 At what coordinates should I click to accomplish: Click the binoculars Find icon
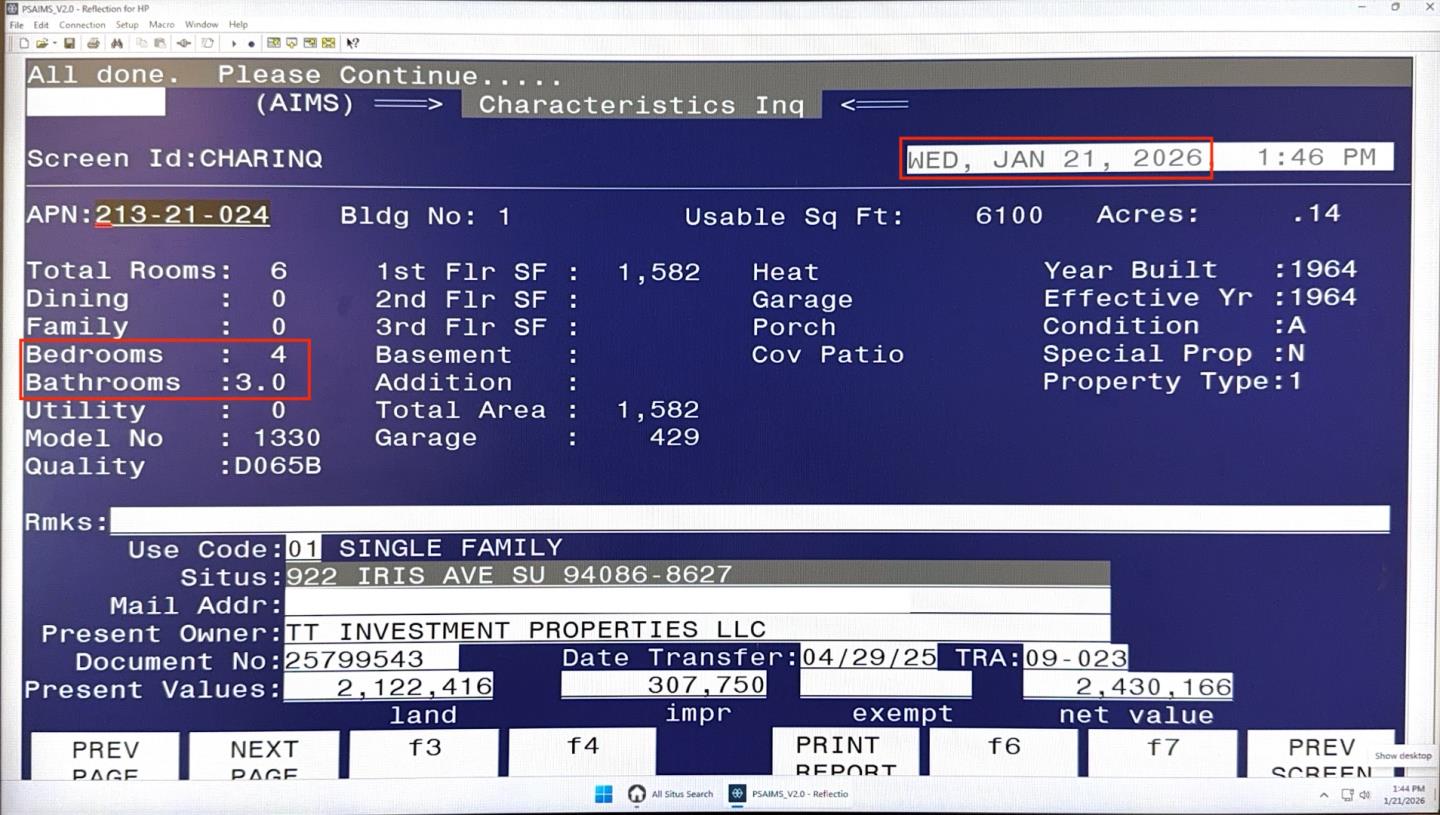[x=117, y=44]
